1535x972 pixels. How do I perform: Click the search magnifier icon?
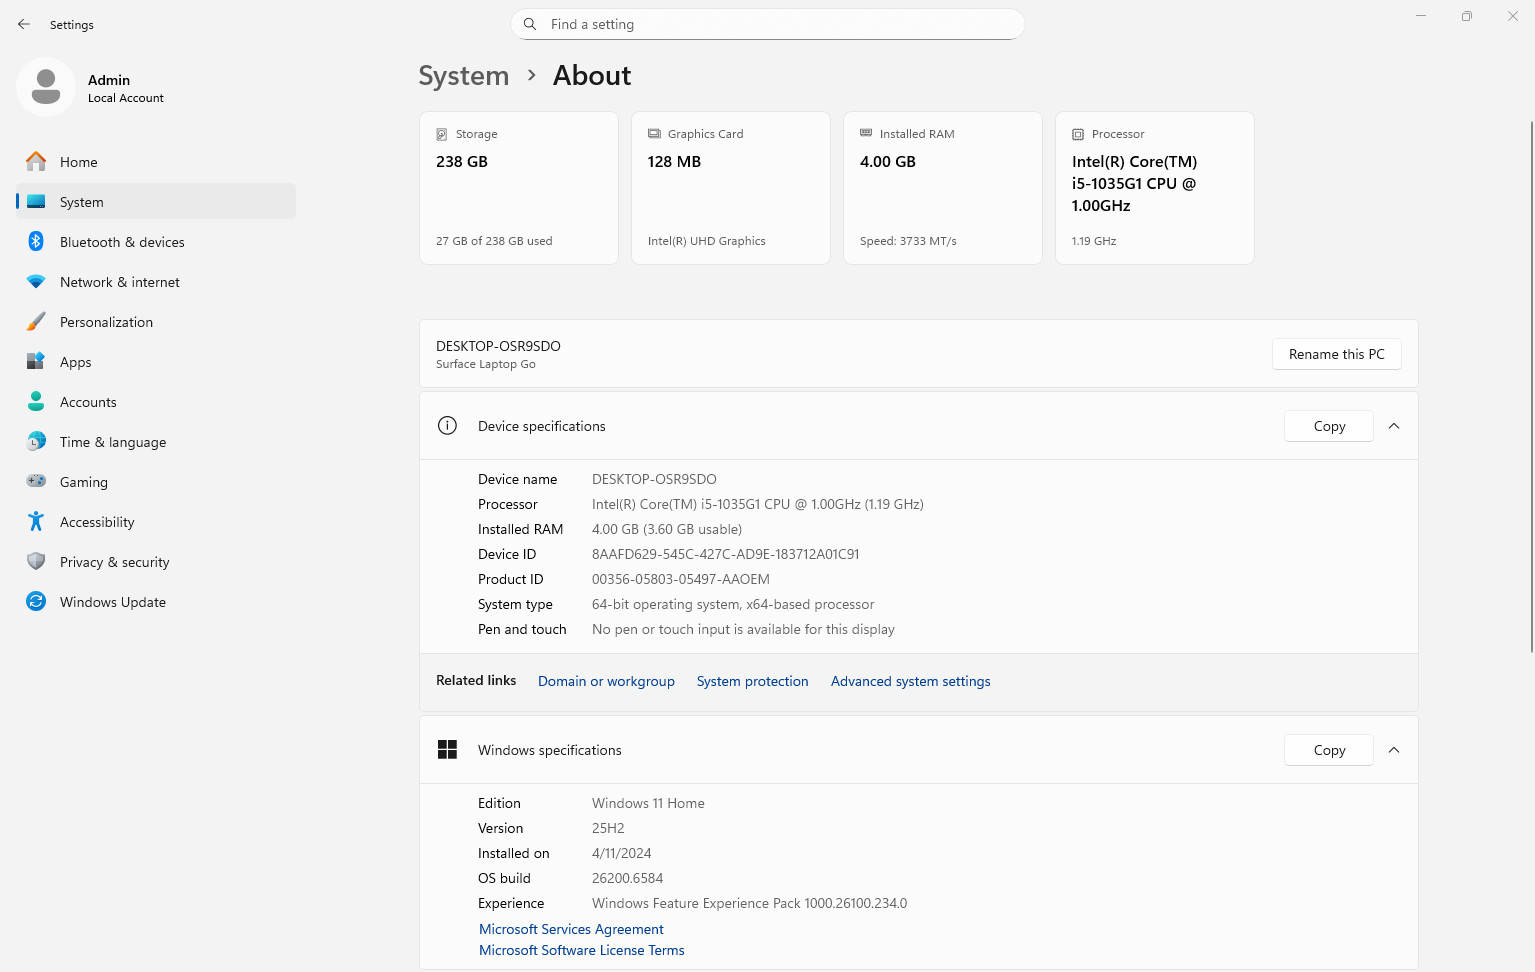pyautogui.click(x=530, y=24)
